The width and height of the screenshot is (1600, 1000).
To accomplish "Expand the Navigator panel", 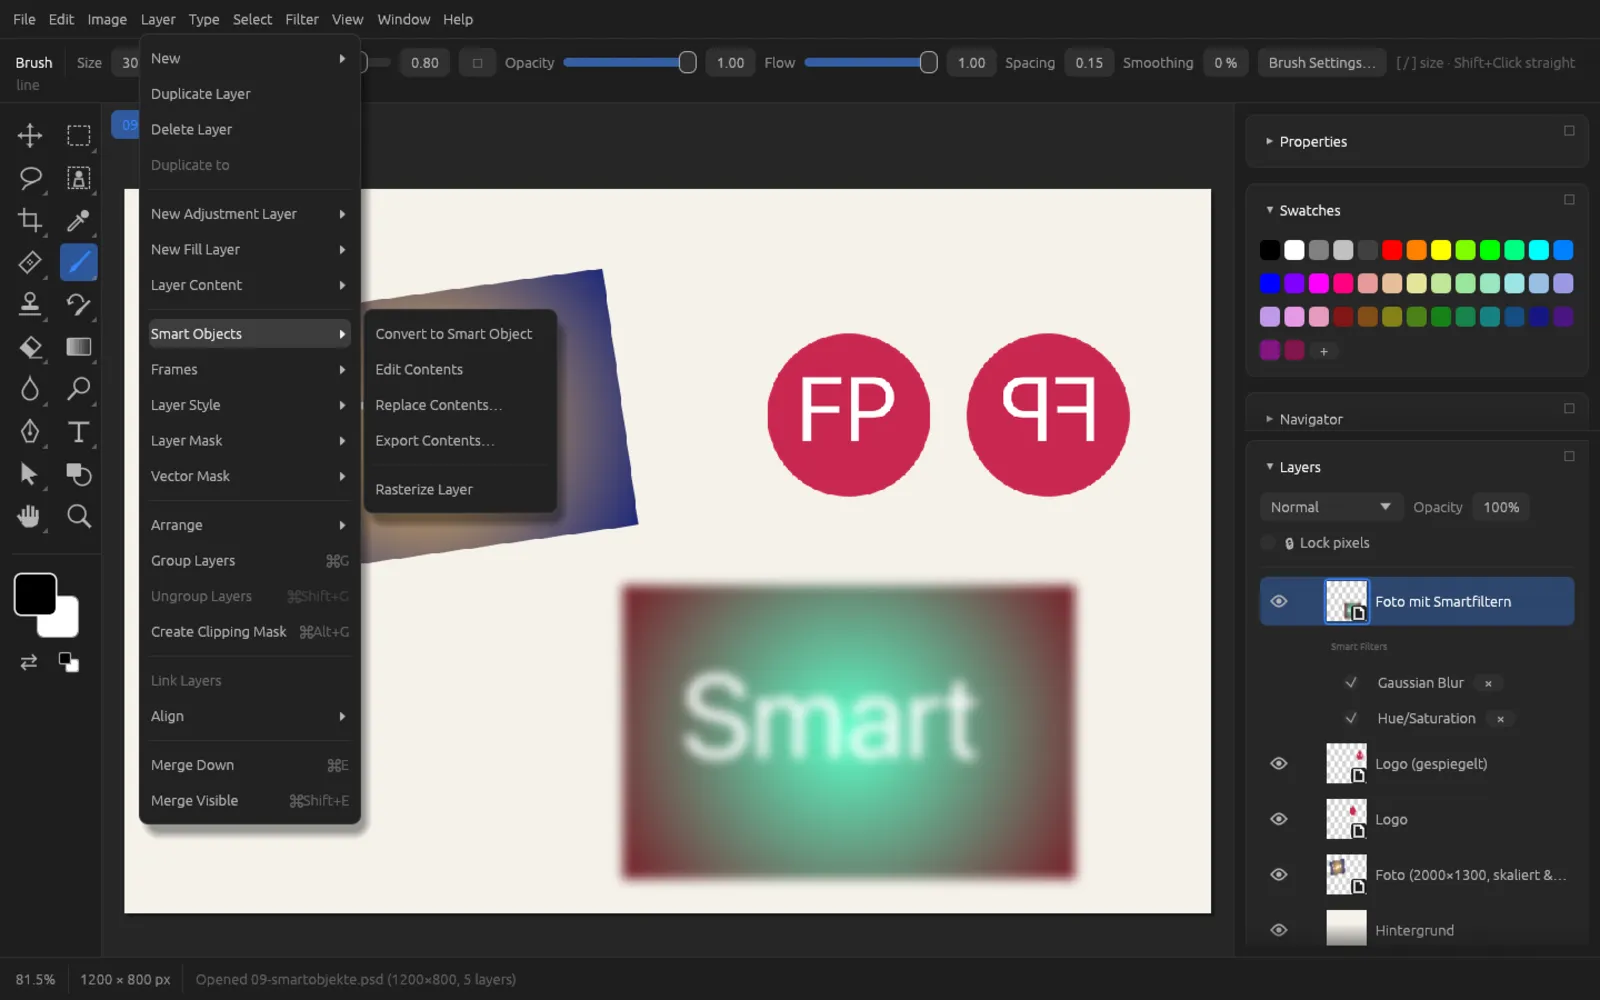I will coord(1269,419).
